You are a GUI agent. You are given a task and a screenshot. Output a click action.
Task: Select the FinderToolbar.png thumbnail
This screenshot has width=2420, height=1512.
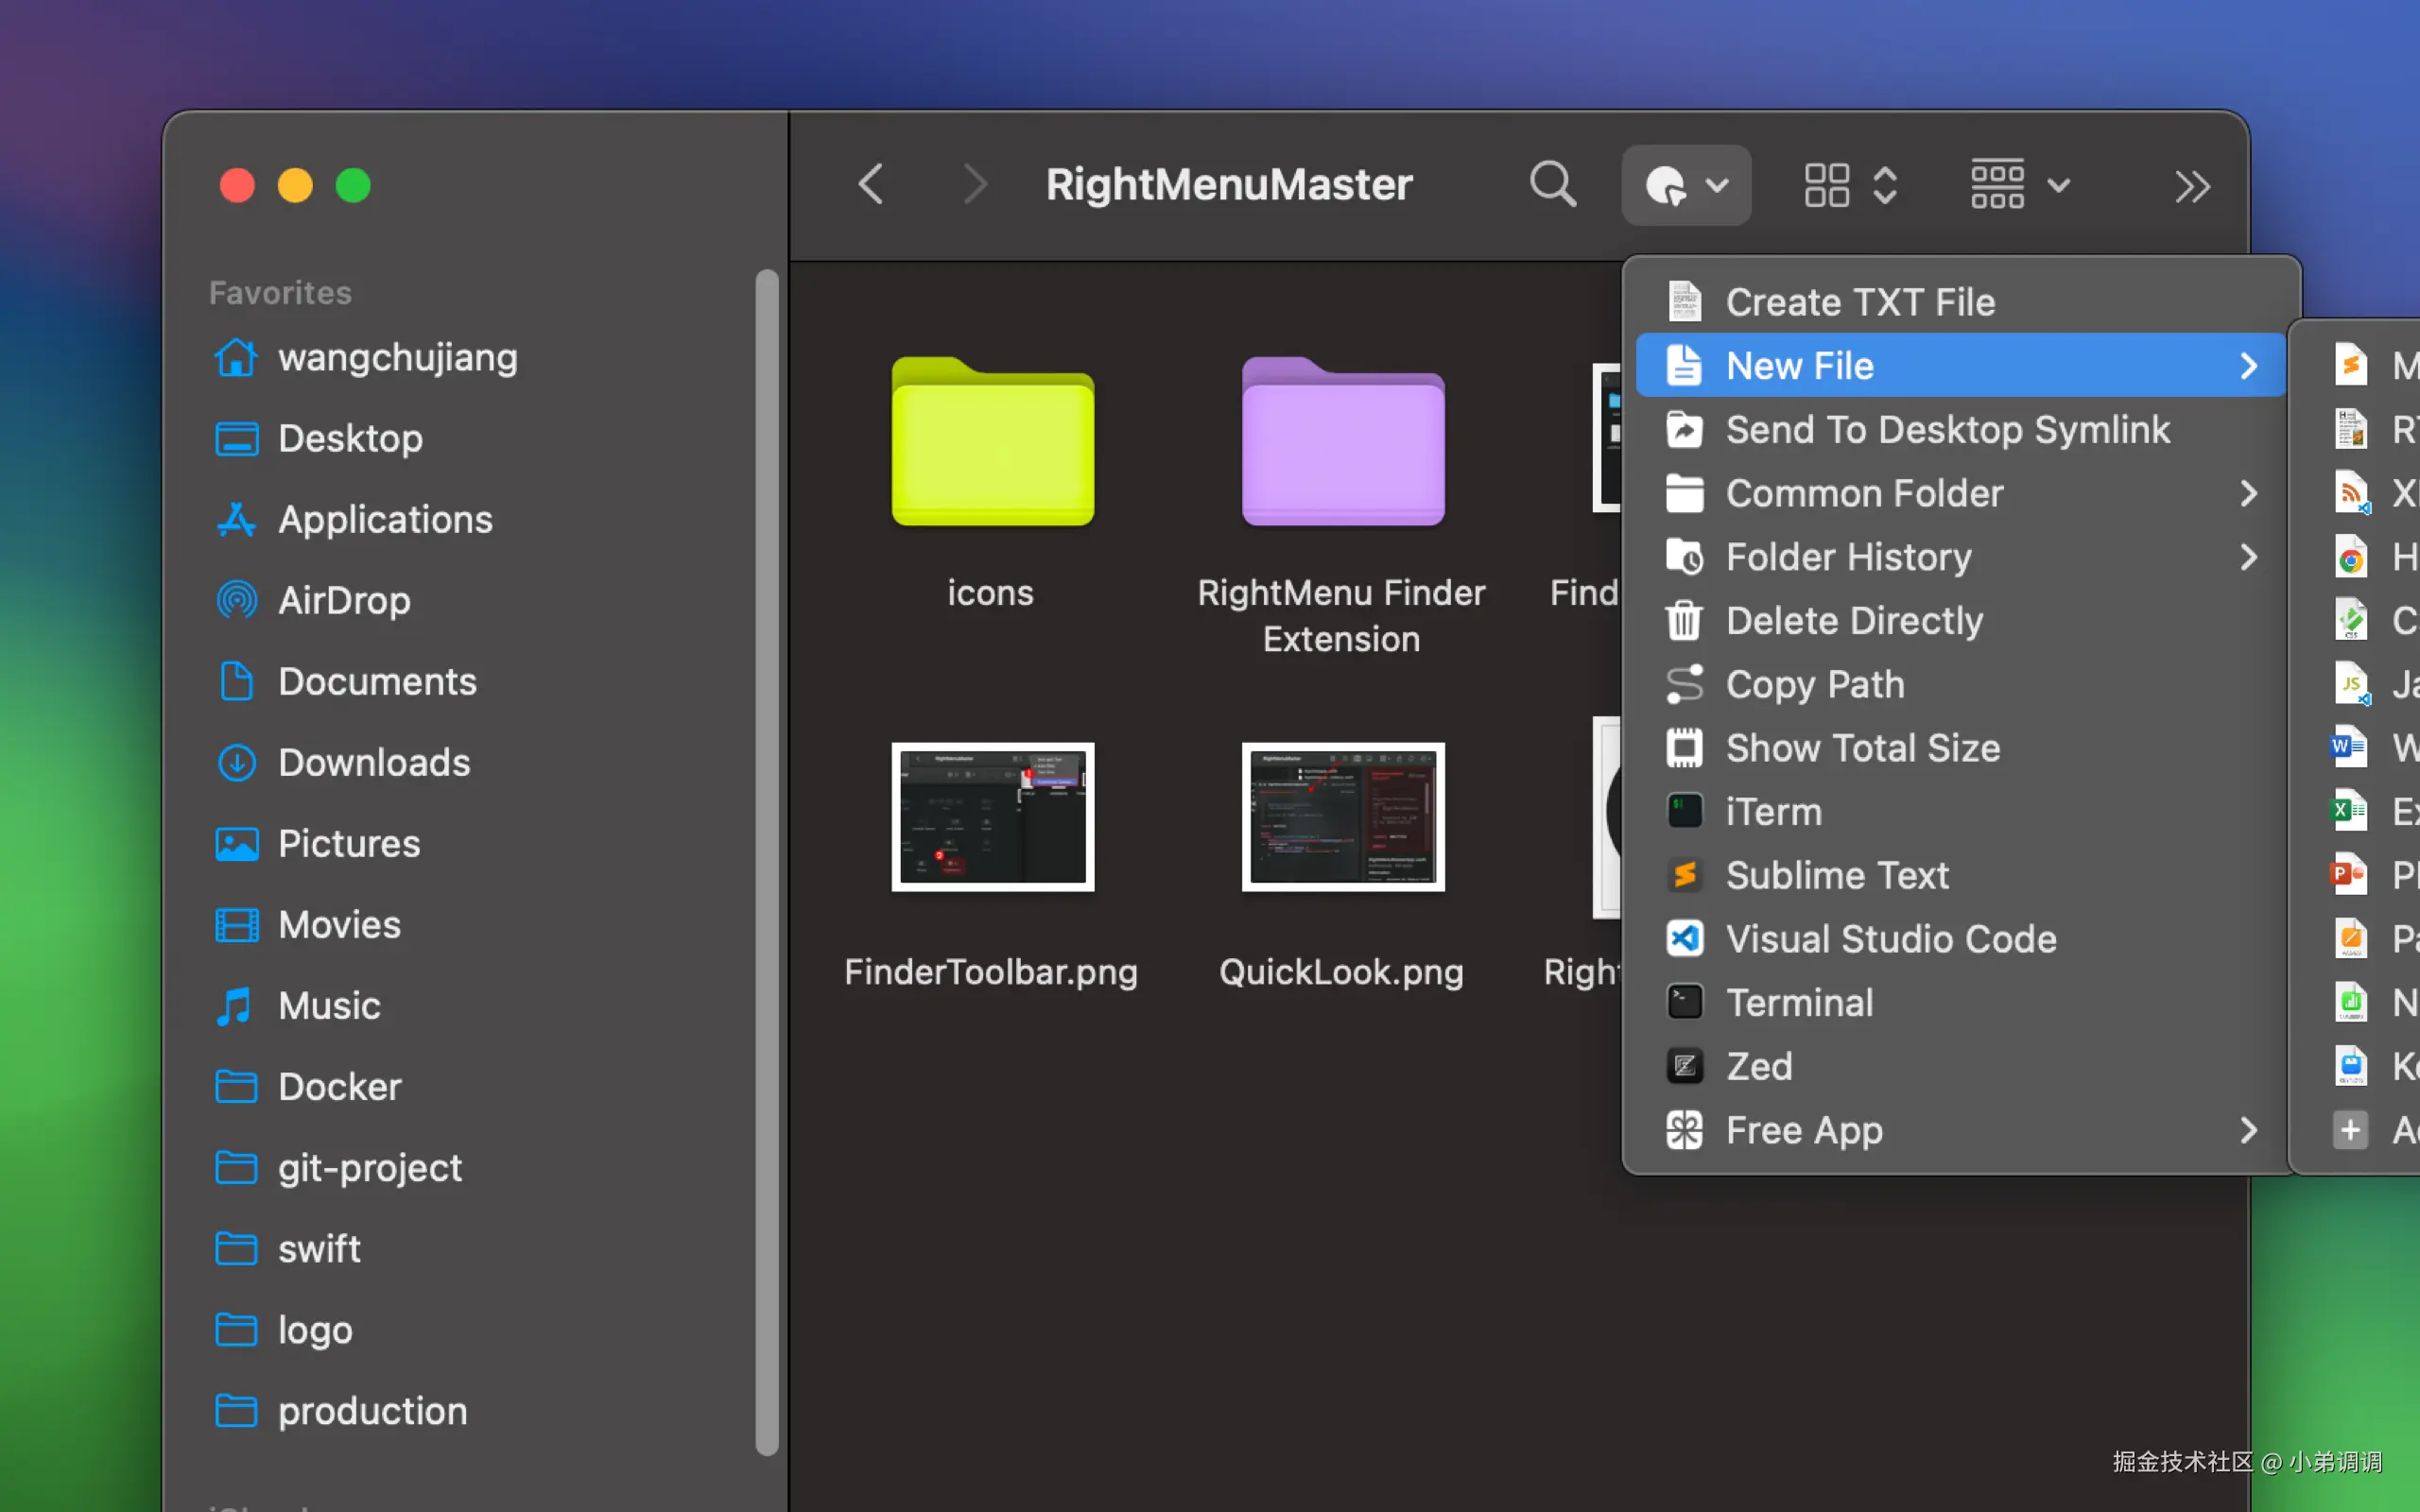tap(992, 817)
